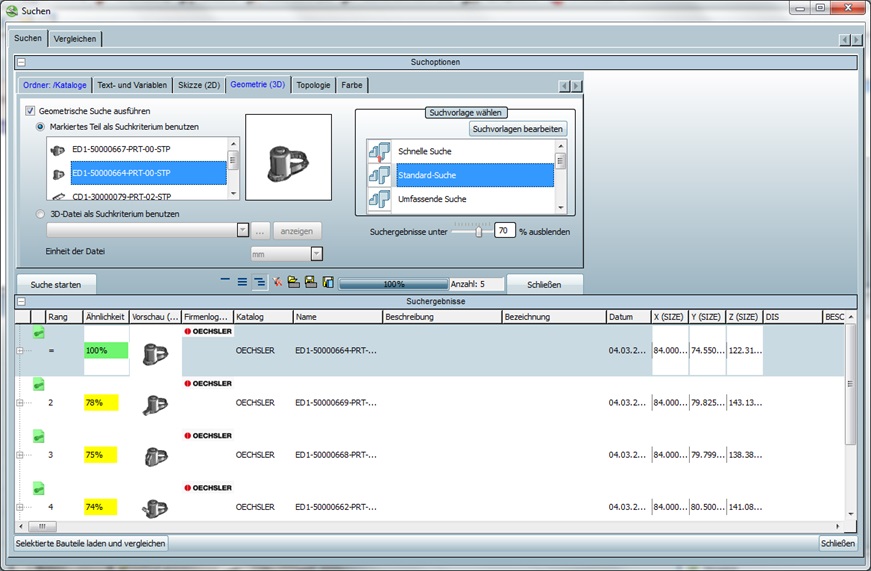Click the Schnelle Suche template icon
871x571 pixels.
tap(380, 151)
